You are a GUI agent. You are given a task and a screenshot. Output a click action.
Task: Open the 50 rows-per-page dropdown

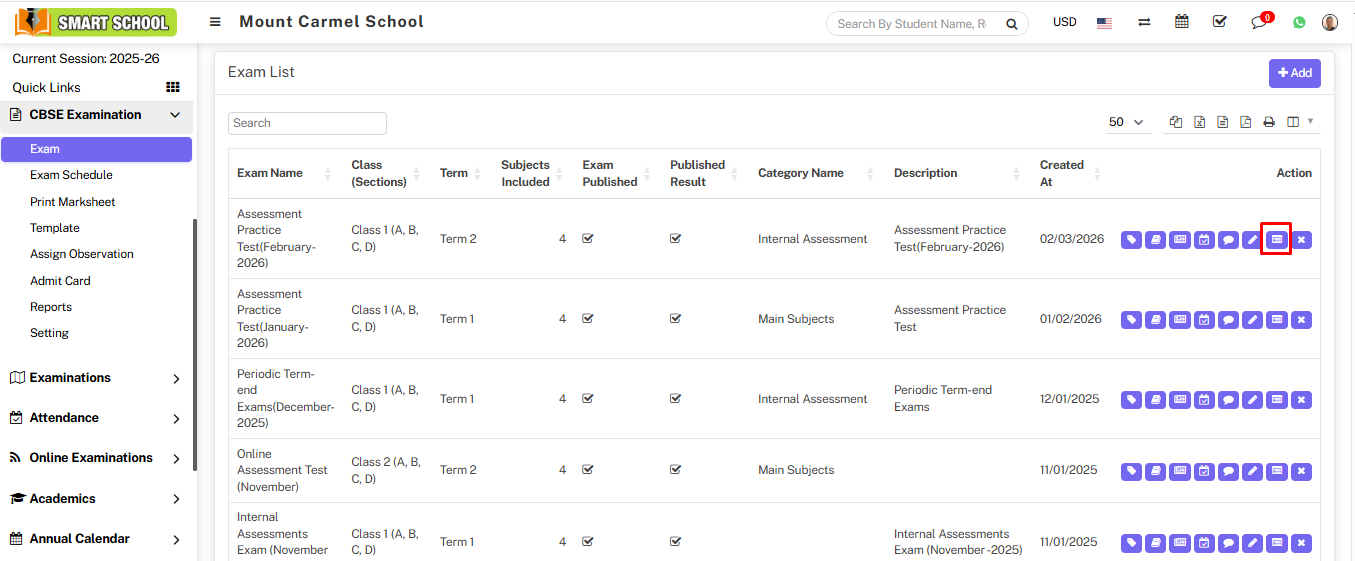[1126, 122]
